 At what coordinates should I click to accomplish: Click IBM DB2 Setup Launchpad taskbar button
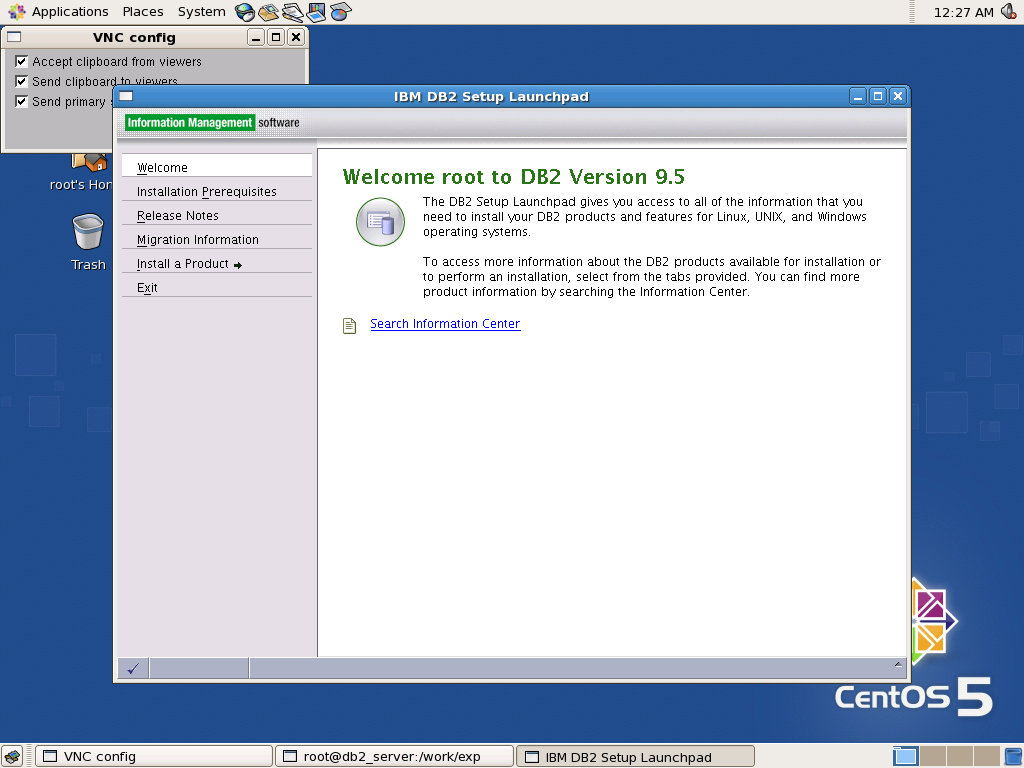[x=635, y=756]
